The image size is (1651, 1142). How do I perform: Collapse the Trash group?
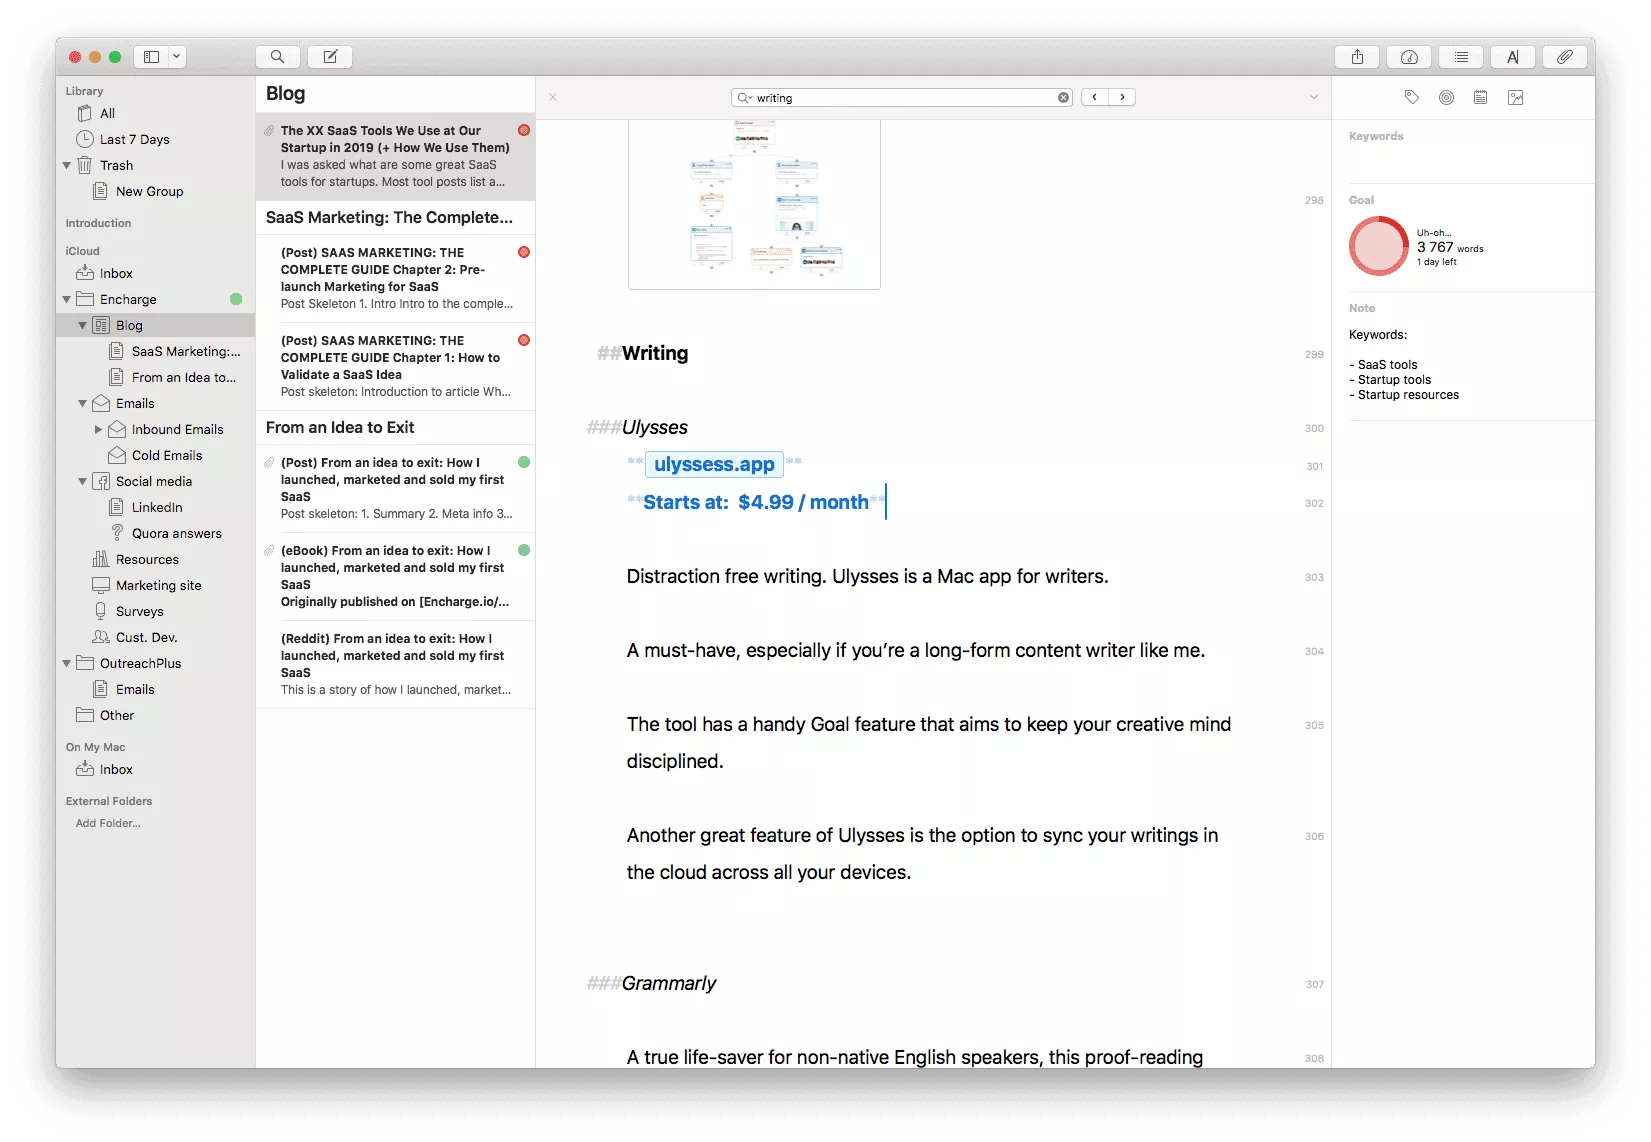(67, 165)
